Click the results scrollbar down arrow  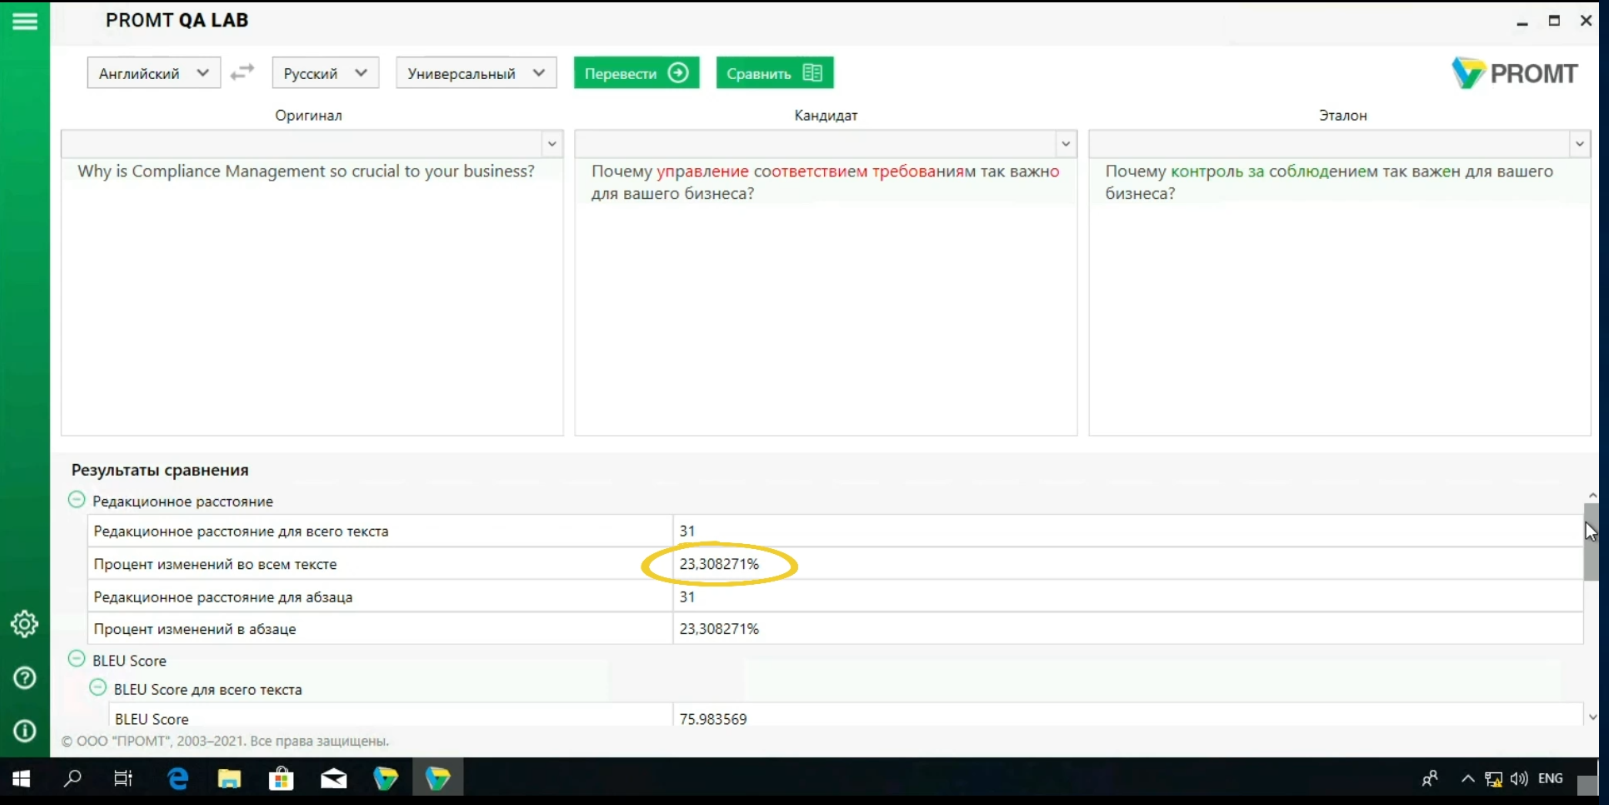[x=1592, y=717]
